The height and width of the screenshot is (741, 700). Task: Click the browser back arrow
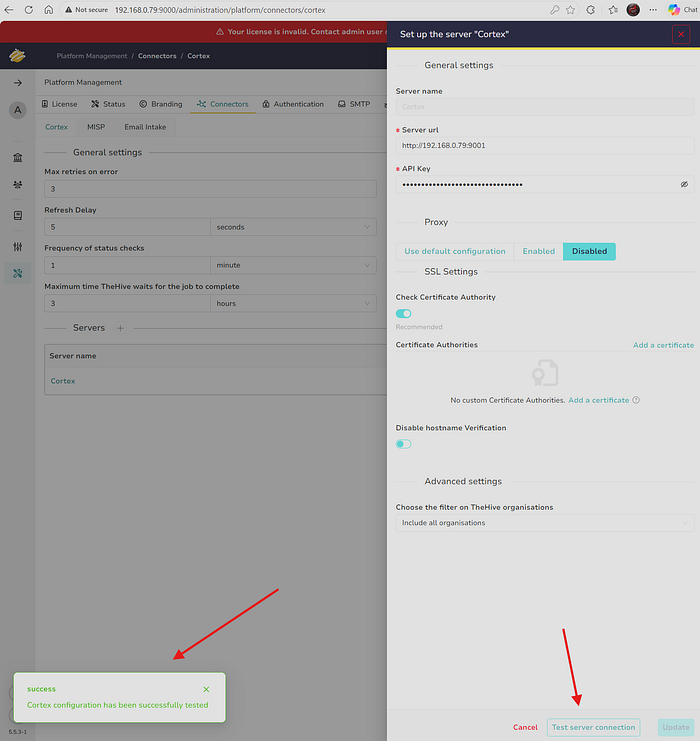click(9, 9)
